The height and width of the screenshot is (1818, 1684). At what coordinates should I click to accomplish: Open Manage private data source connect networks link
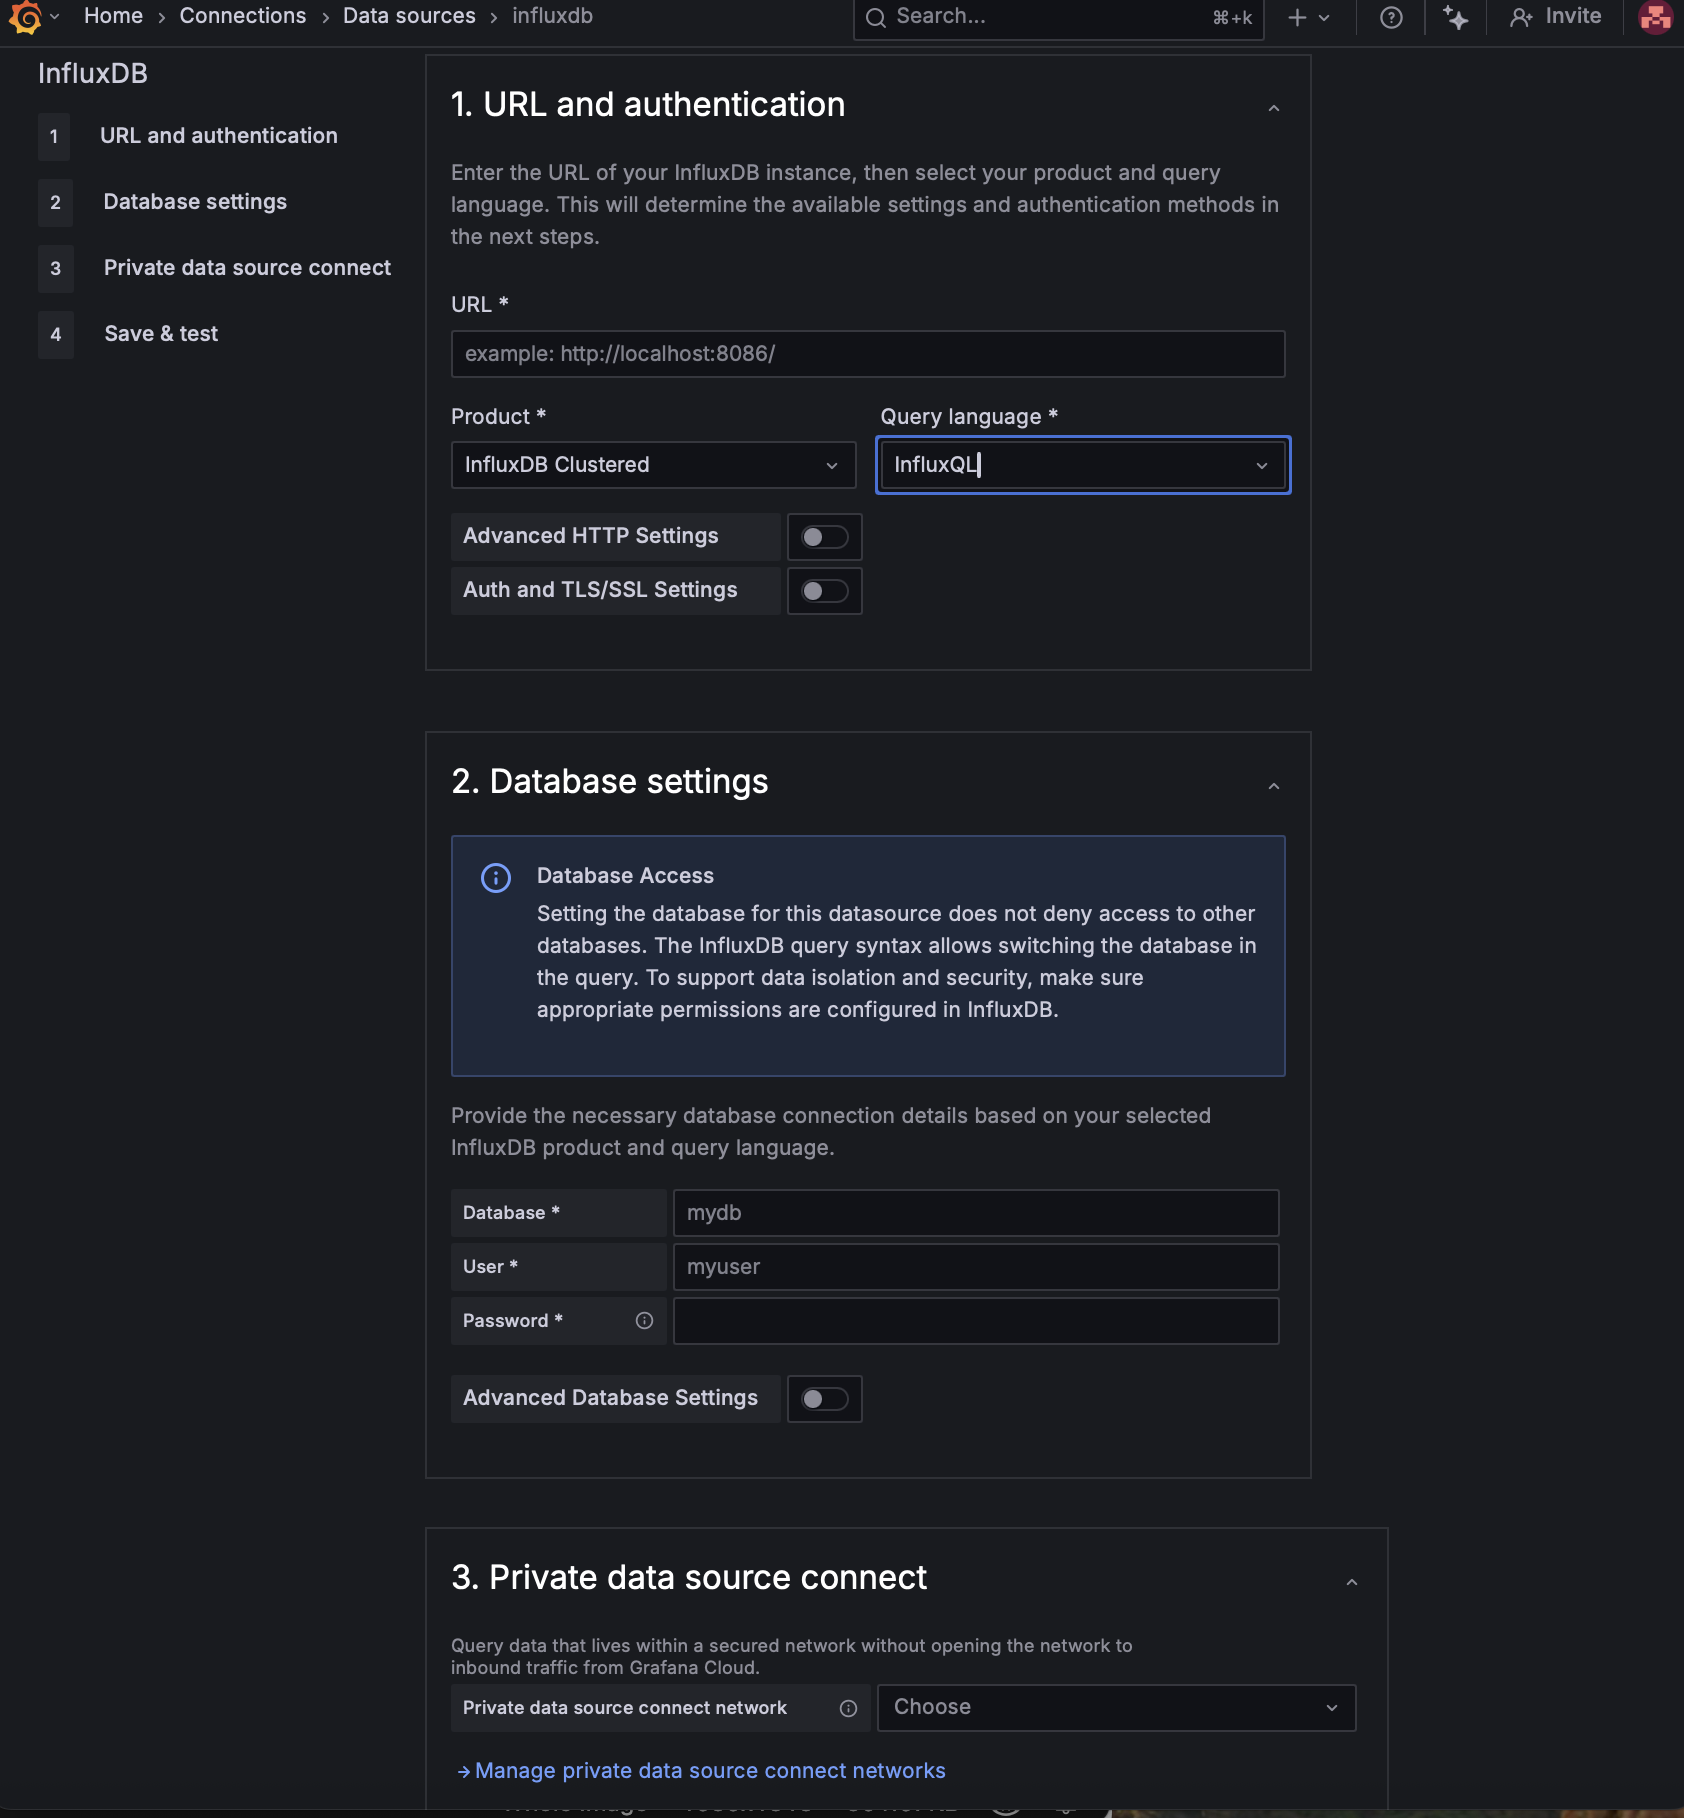click(701, 1771)
